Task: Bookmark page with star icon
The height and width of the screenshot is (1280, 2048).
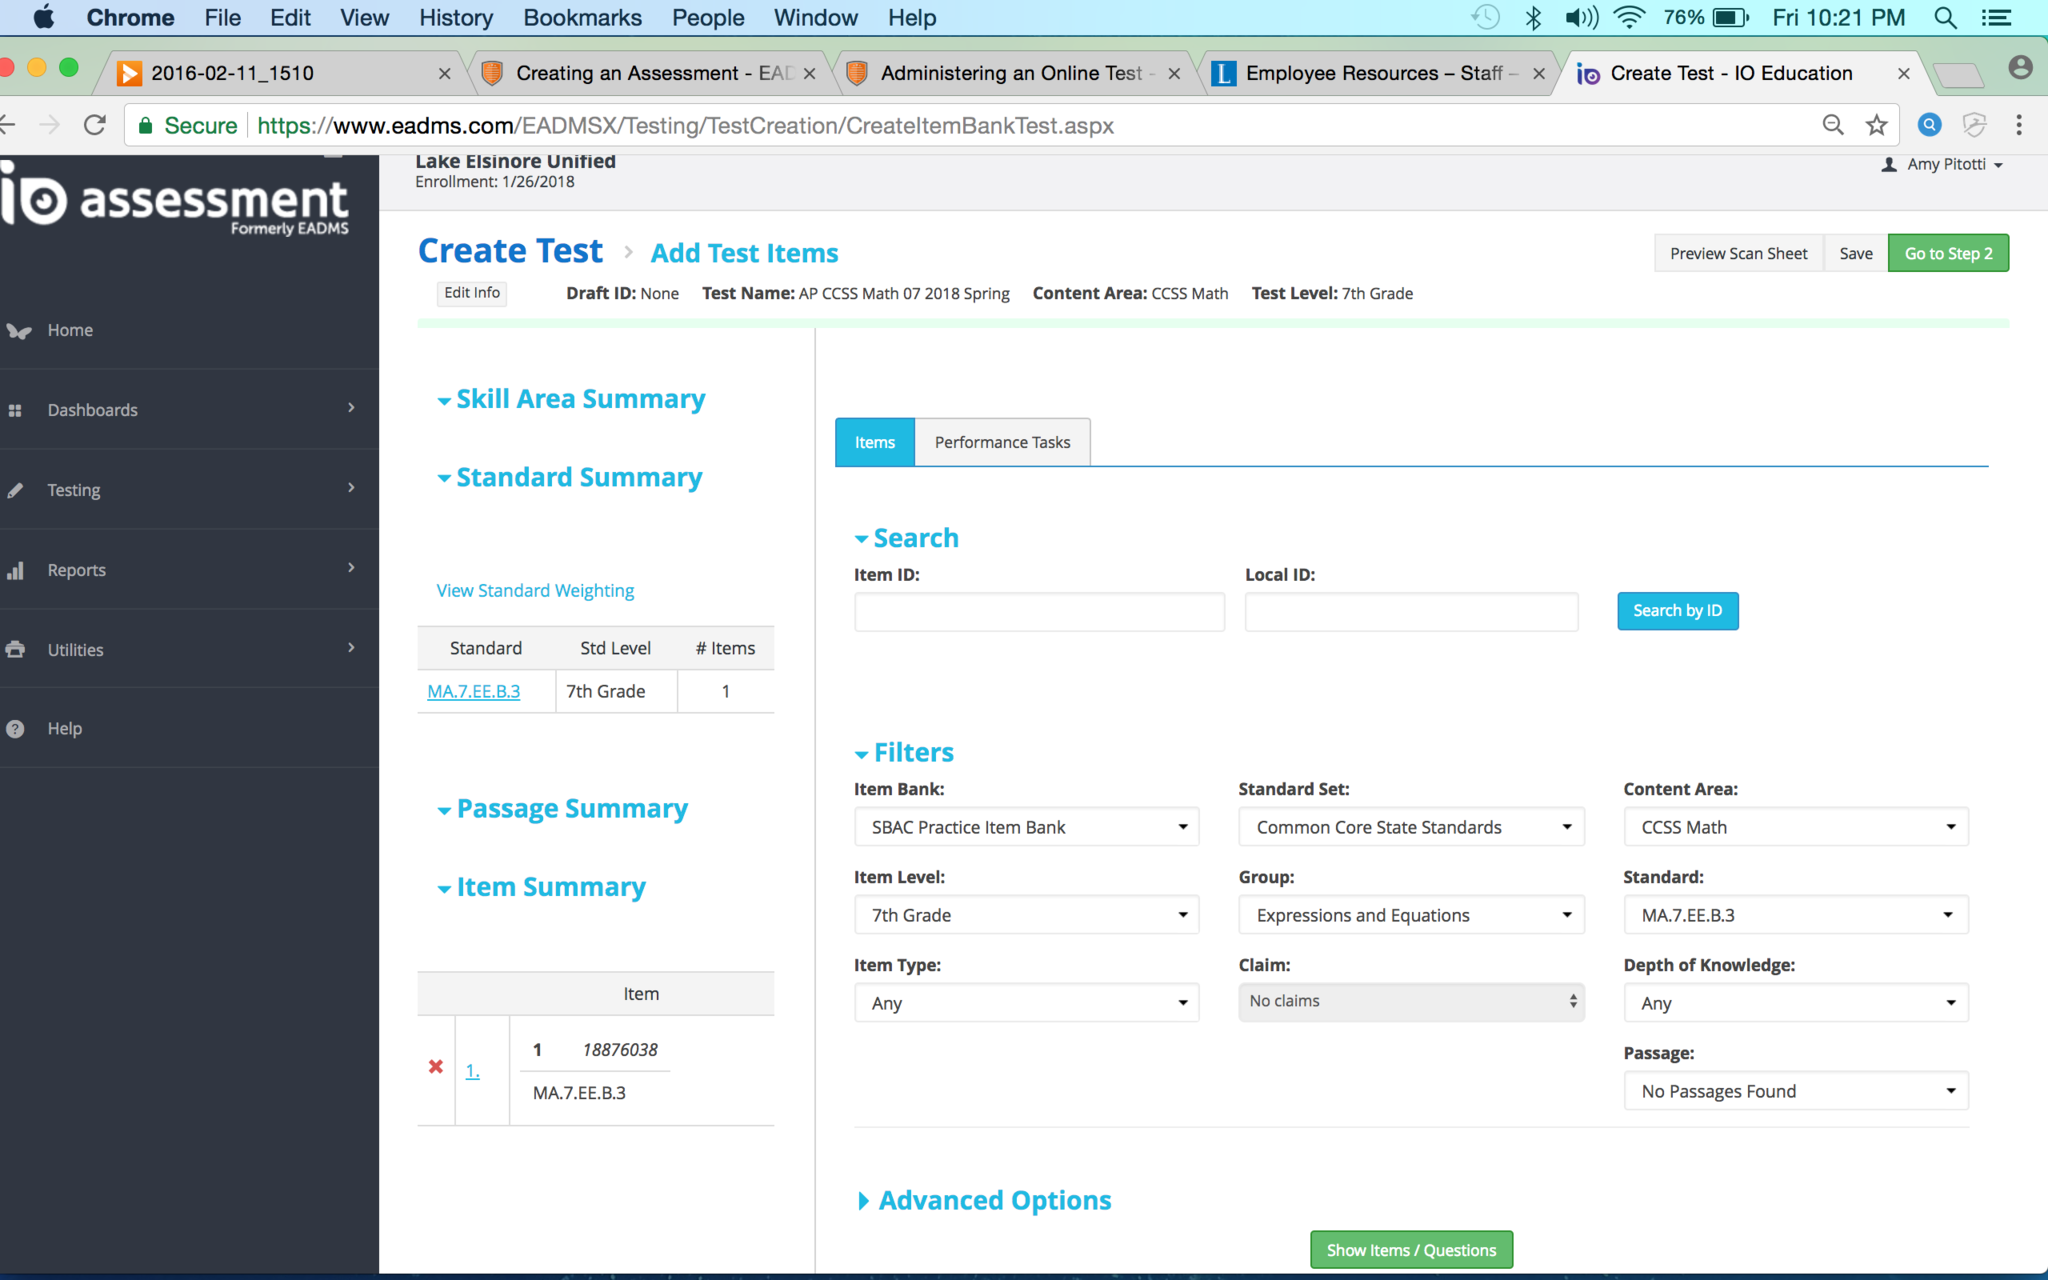Action: point(1876,125)
